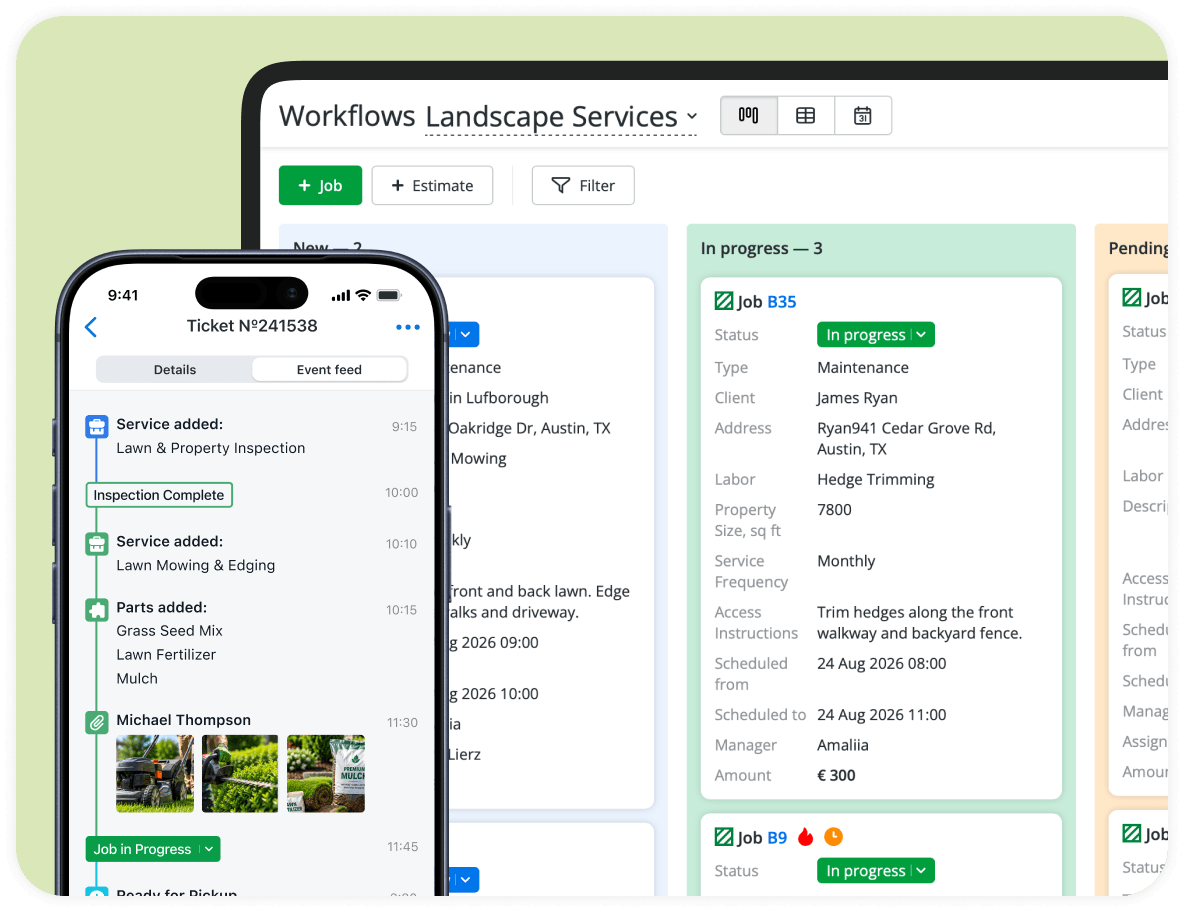The height and width of the screenshot is (912, 1184).
Task: Click the 24 Aug 2026 08:00 scheduled from value
Action: click(881, 664)
